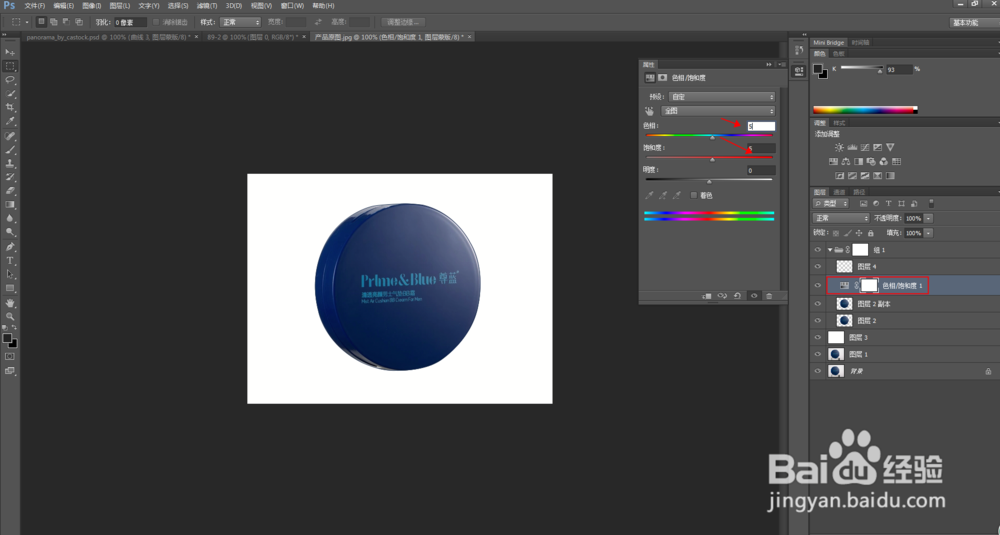Viewport: 1000px width, 535px height.
Task: Click the Vibrance triangle adjustment icon
Action: 890,147
